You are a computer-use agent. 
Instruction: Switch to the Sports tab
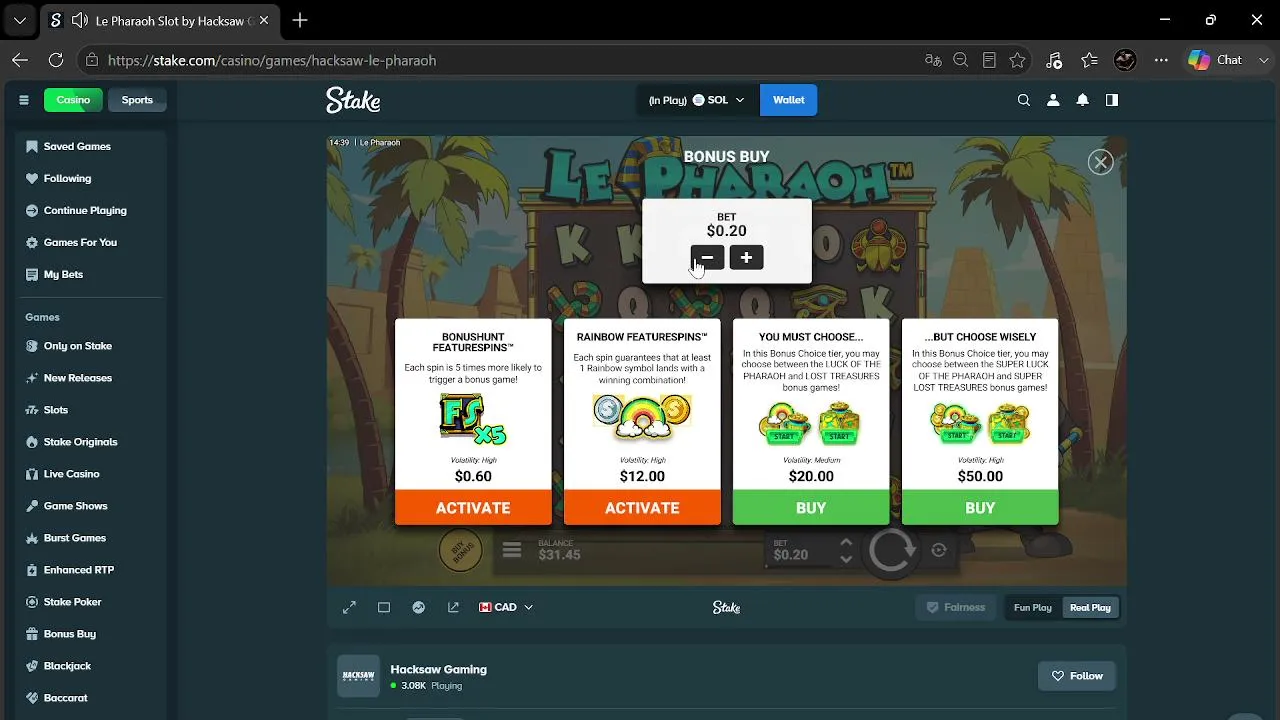click(x=137, y=100)
